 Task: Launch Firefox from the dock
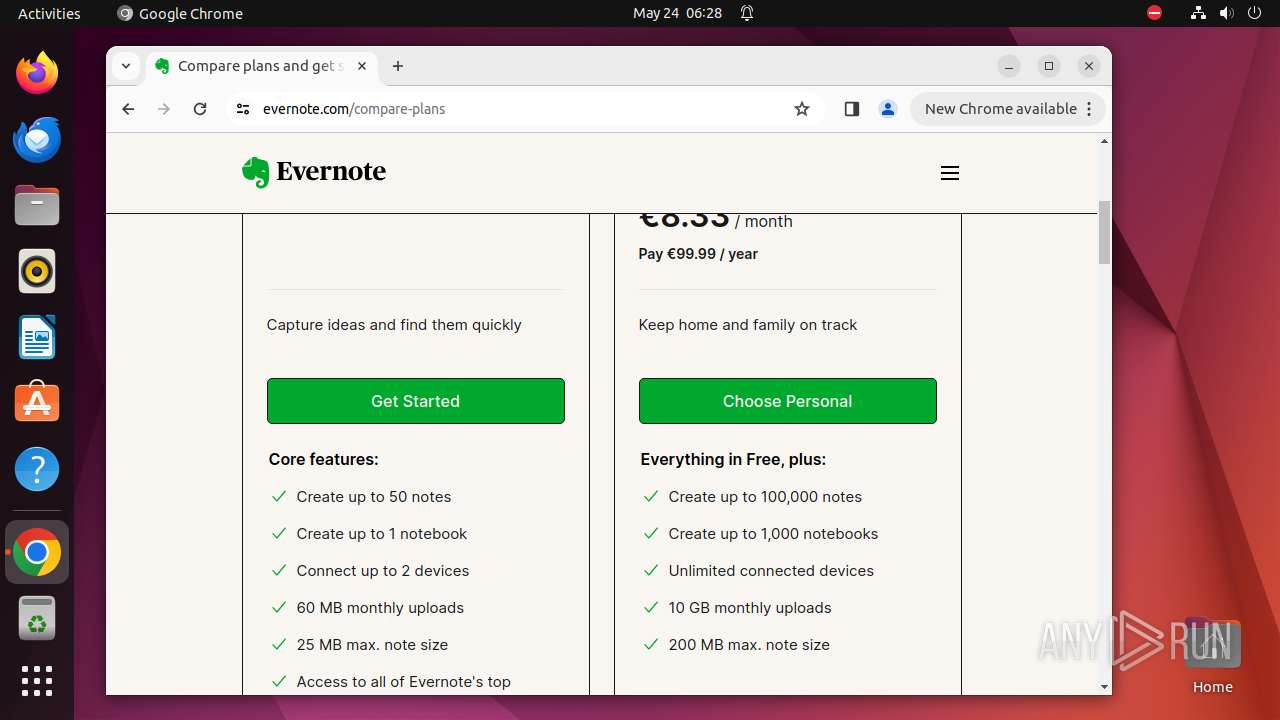37,73
